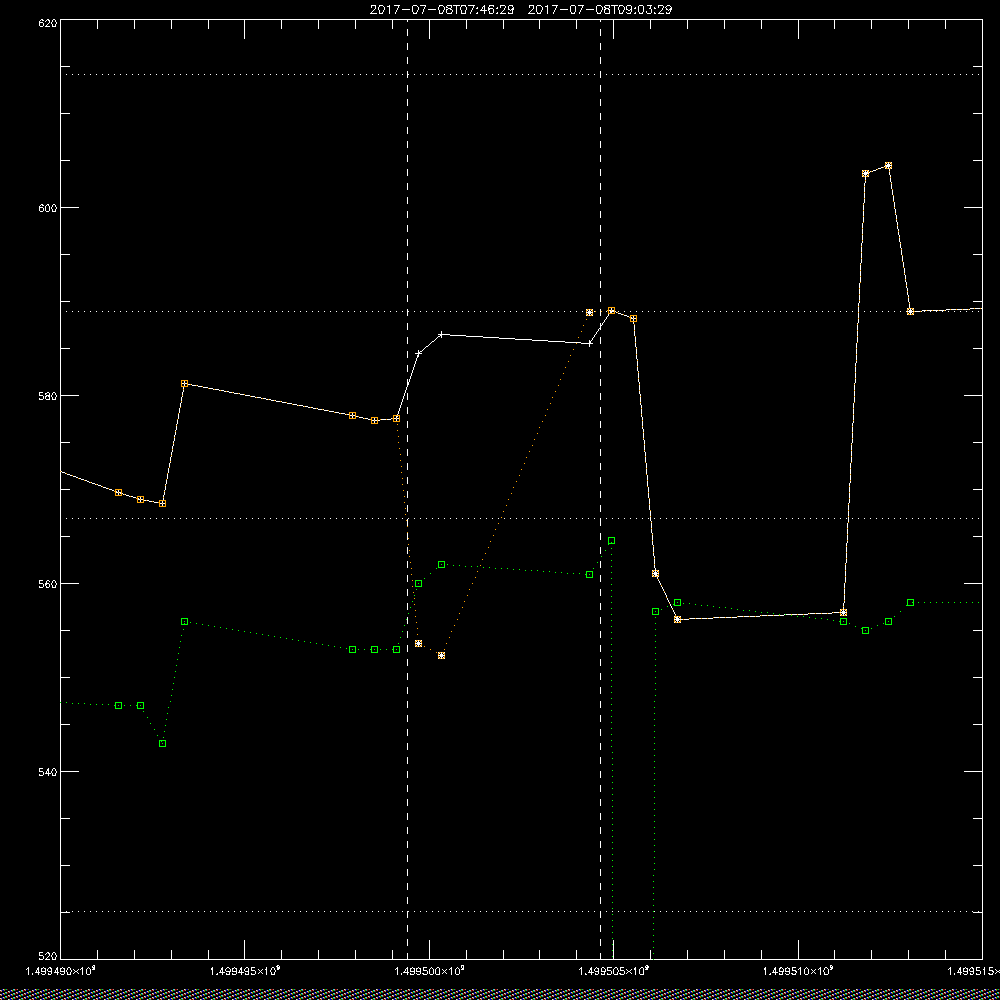
Task: Select the 600 label on the y-axis
Action: (49, 208)
